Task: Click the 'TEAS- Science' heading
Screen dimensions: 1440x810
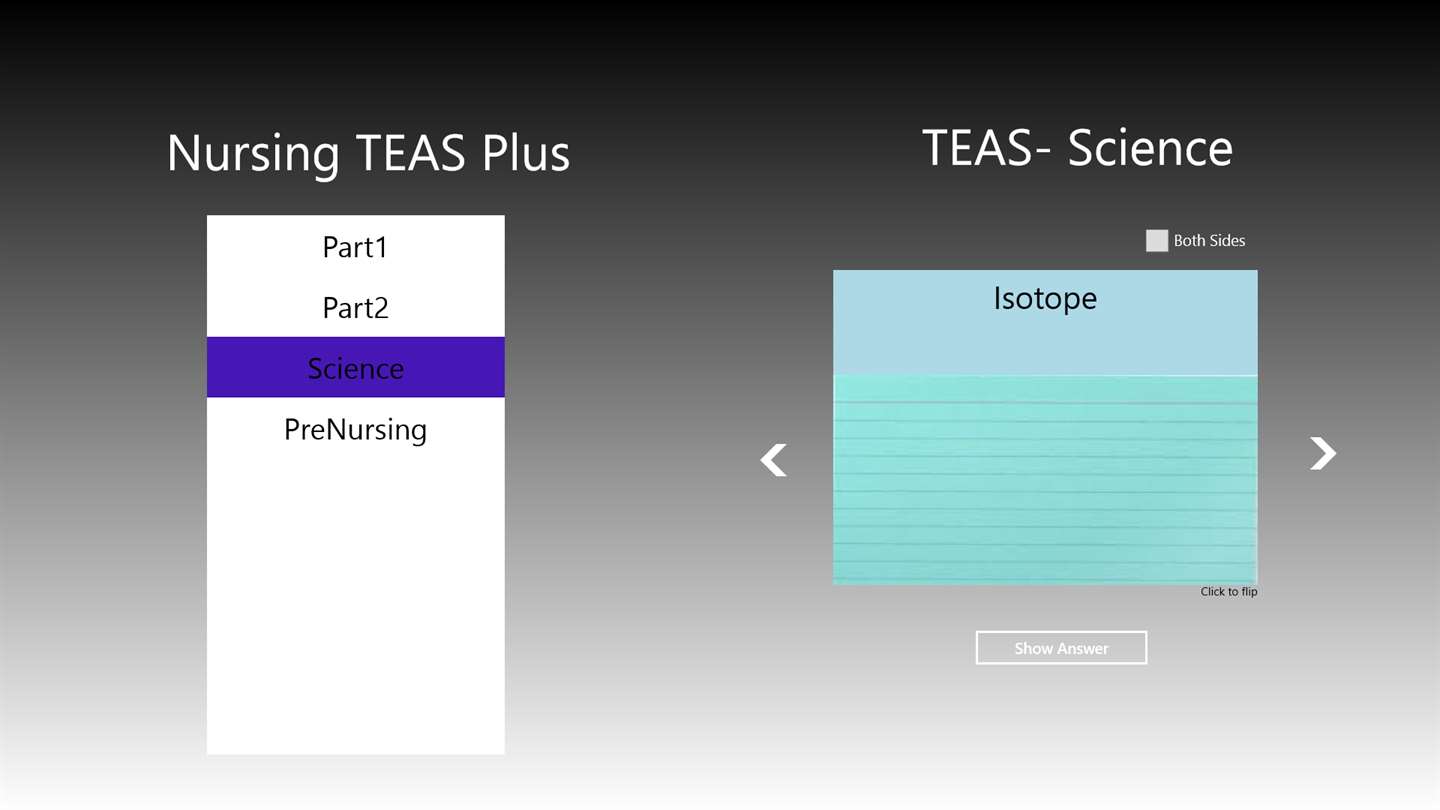Action: [x=1077, y=147]
